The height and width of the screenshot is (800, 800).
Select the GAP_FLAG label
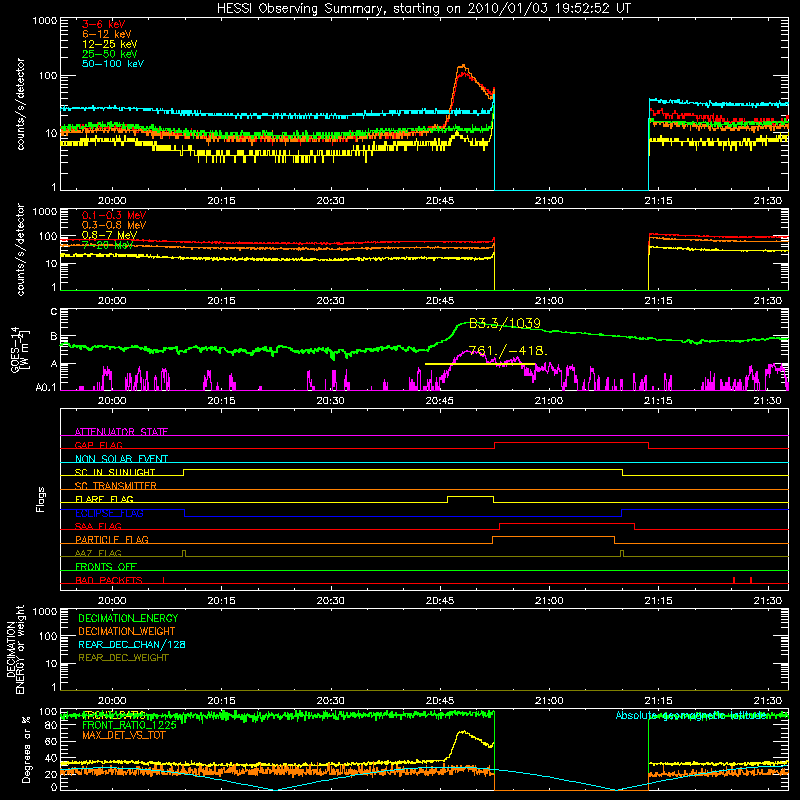[98, 445]
